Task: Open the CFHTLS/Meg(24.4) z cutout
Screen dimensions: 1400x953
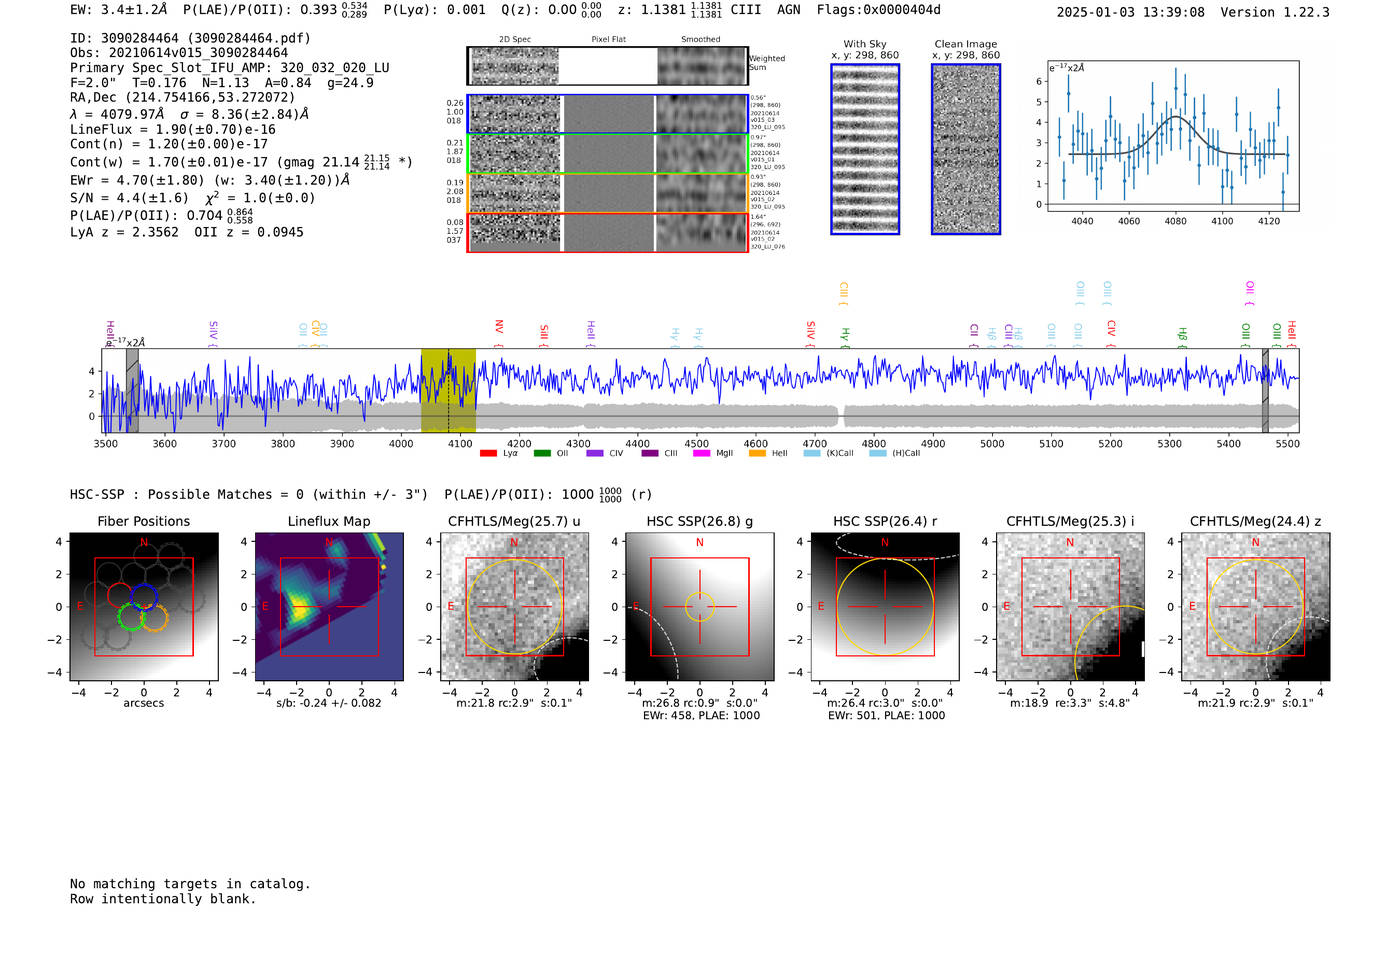Action: point(1256,606)
